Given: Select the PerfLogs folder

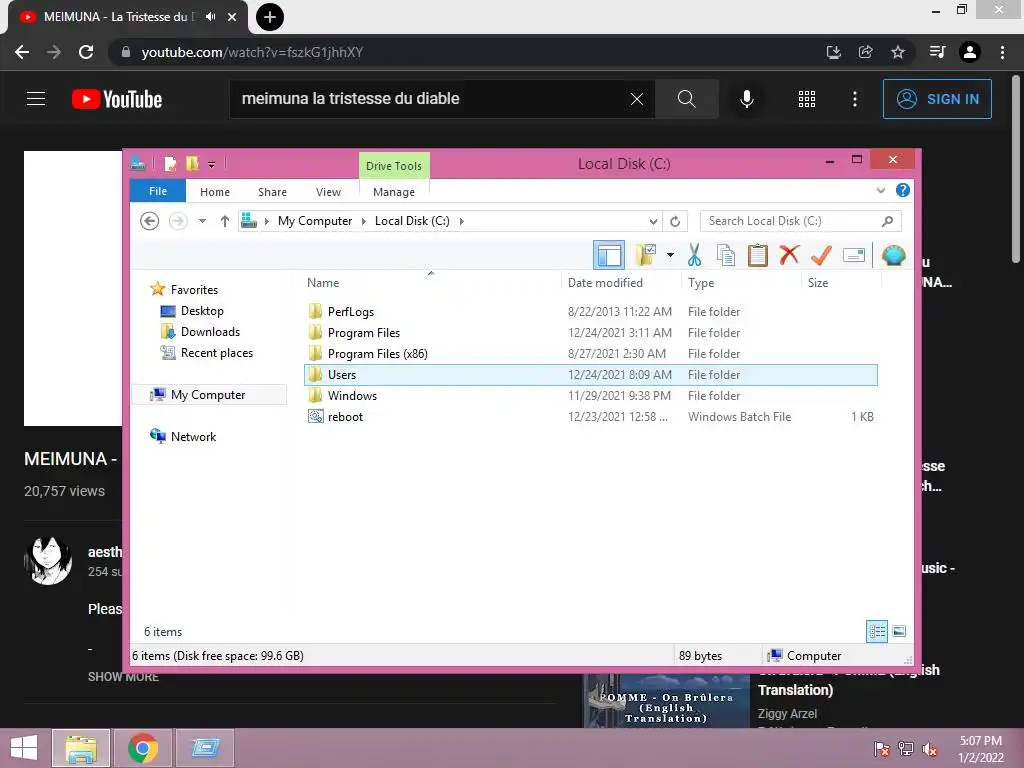Looking at the screenshot, I should coord(590,312).
